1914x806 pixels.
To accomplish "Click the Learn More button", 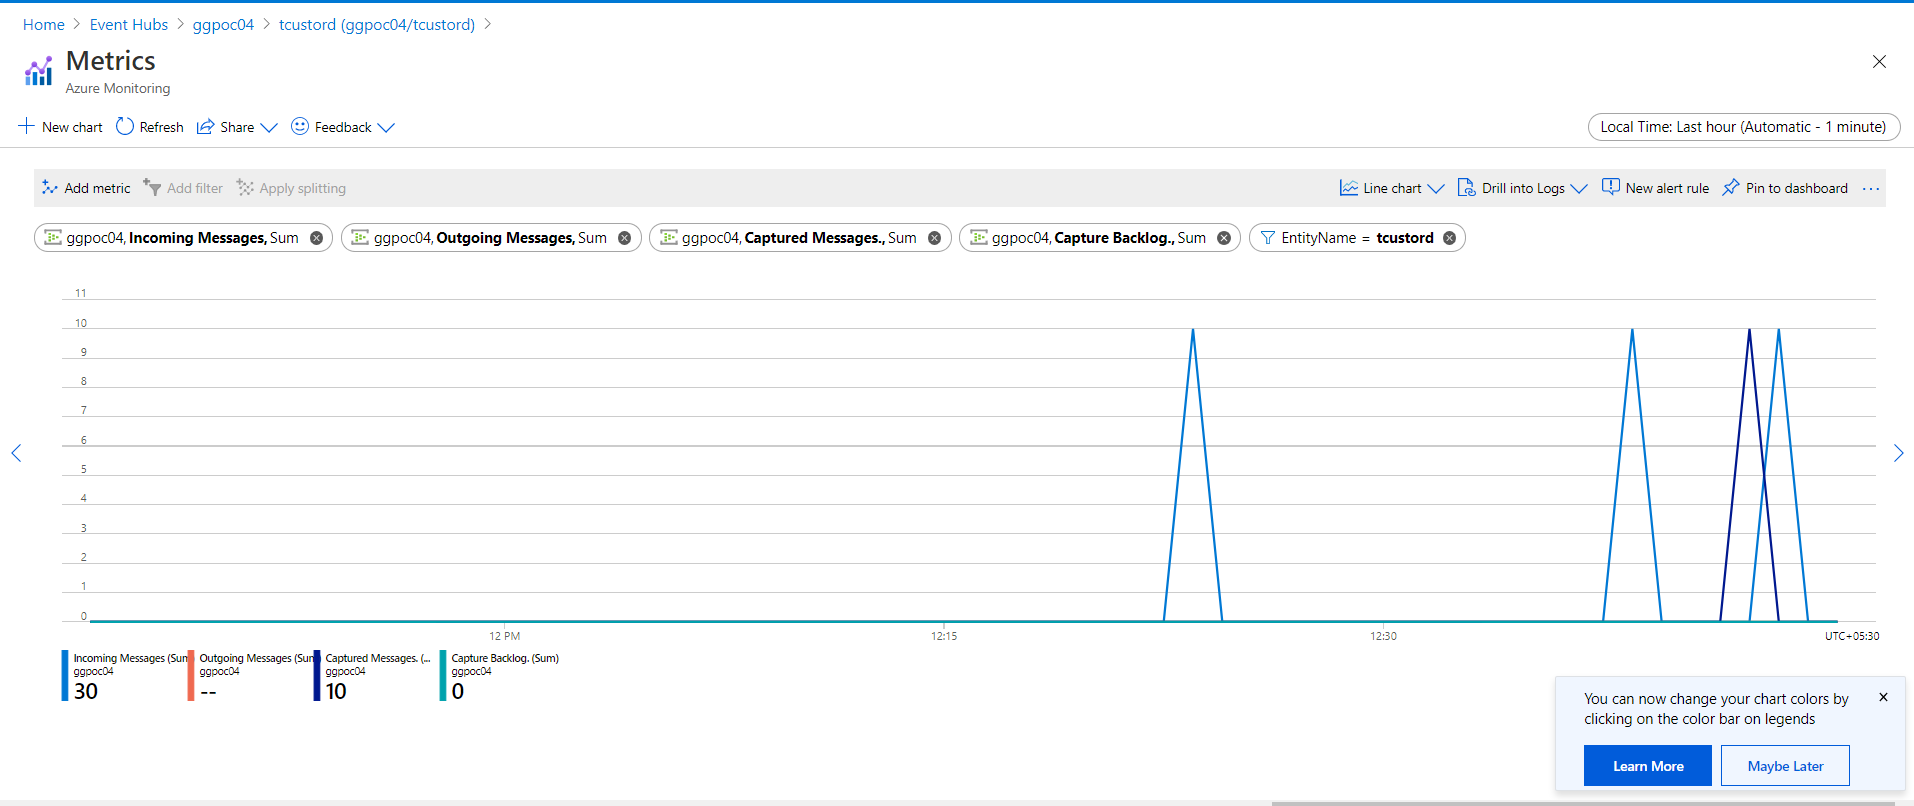I will 1648,766.
